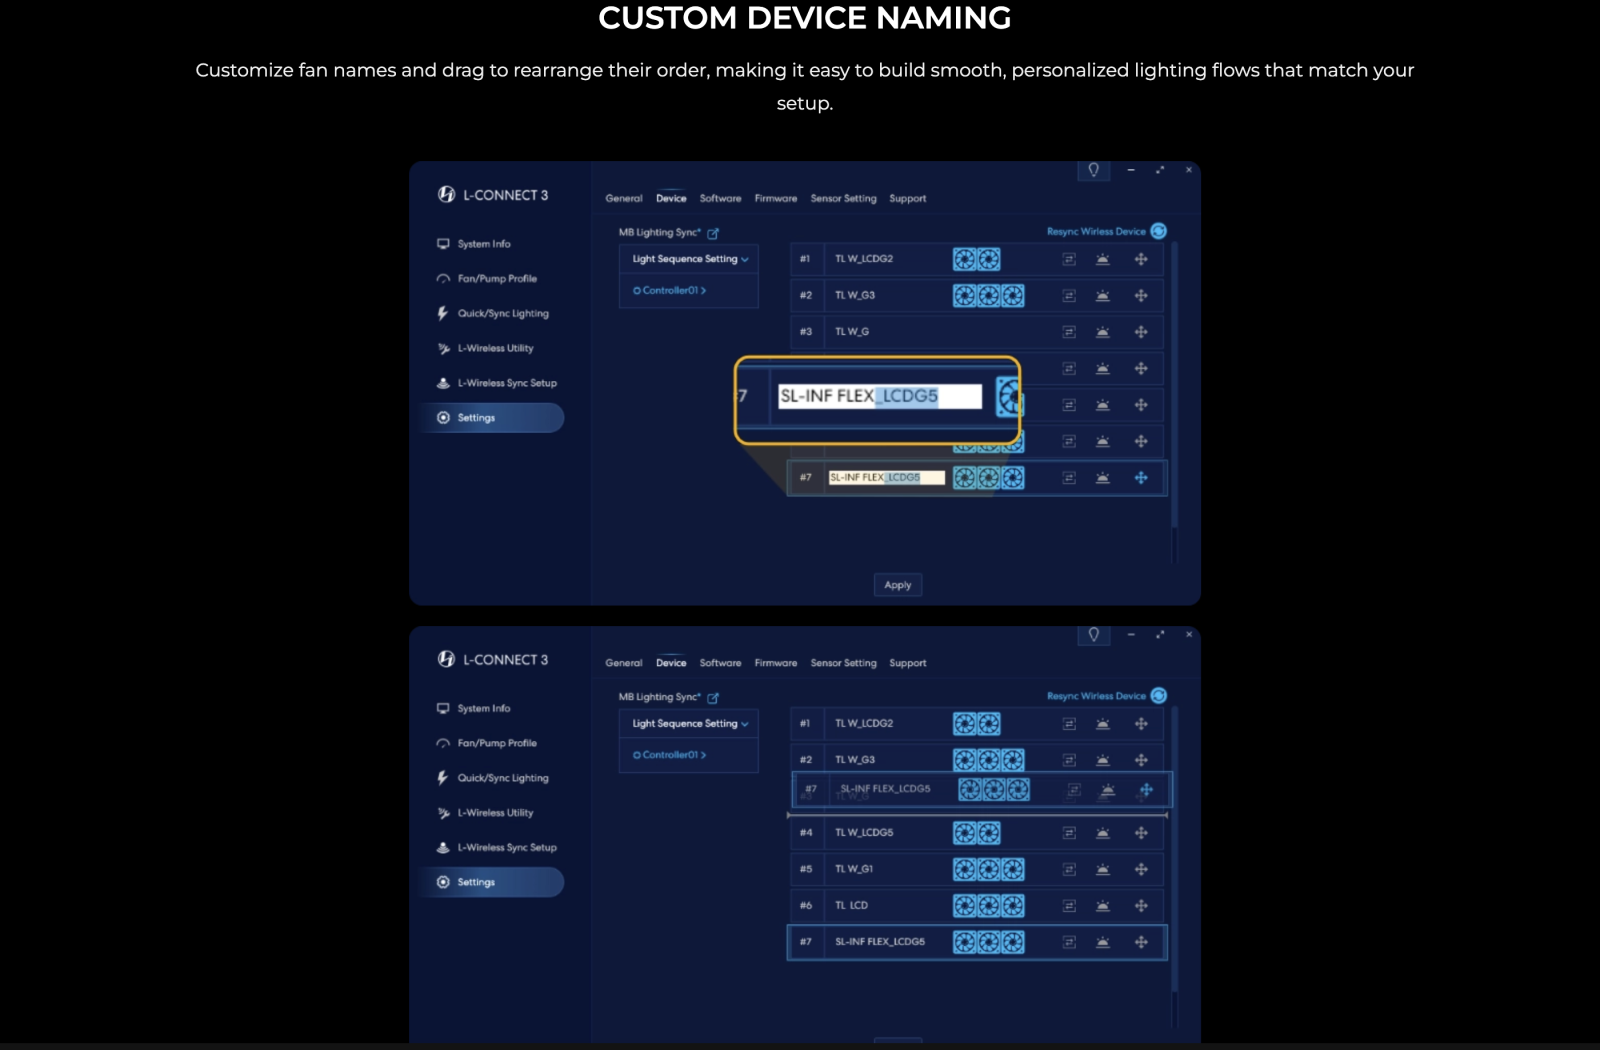The image size is (1600, 1050).
Task: Click fan thumbnails of TL W_LCDG2, upper window
Action: pyautogui.click(x=977, y=260)
